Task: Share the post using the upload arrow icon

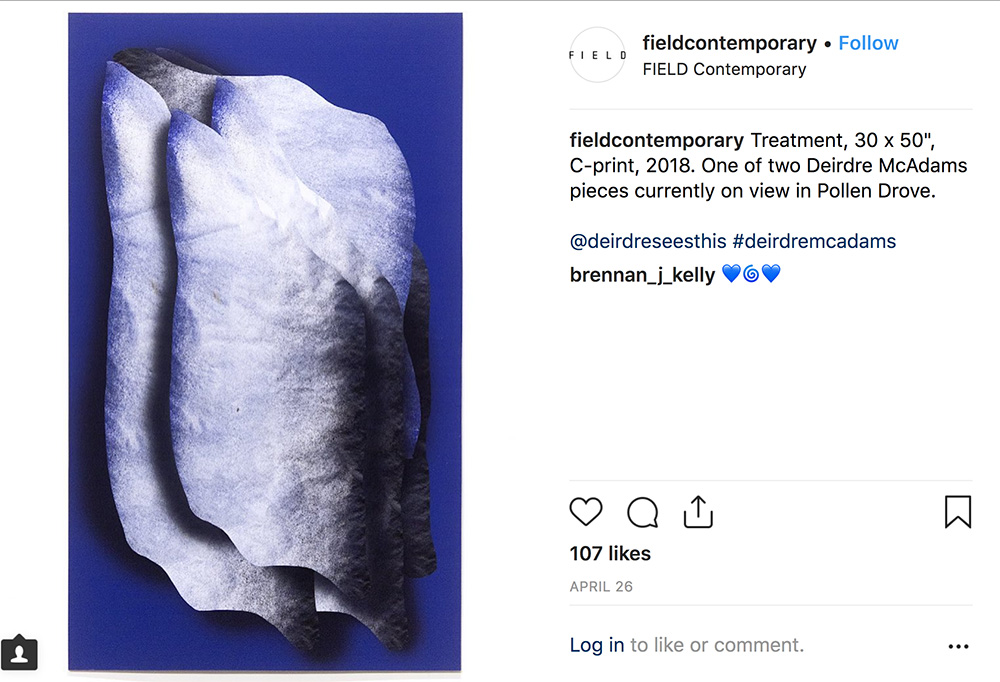Action: (698, 512)
